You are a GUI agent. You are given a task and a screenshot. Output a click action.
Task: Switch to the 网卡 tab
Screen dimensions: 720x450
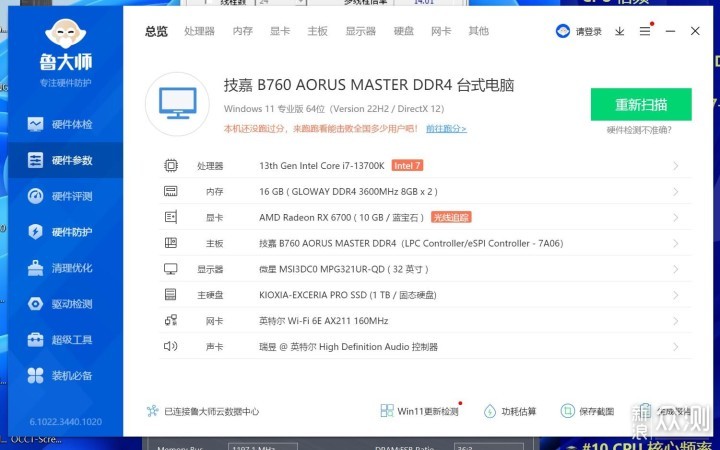coord(441,31)
